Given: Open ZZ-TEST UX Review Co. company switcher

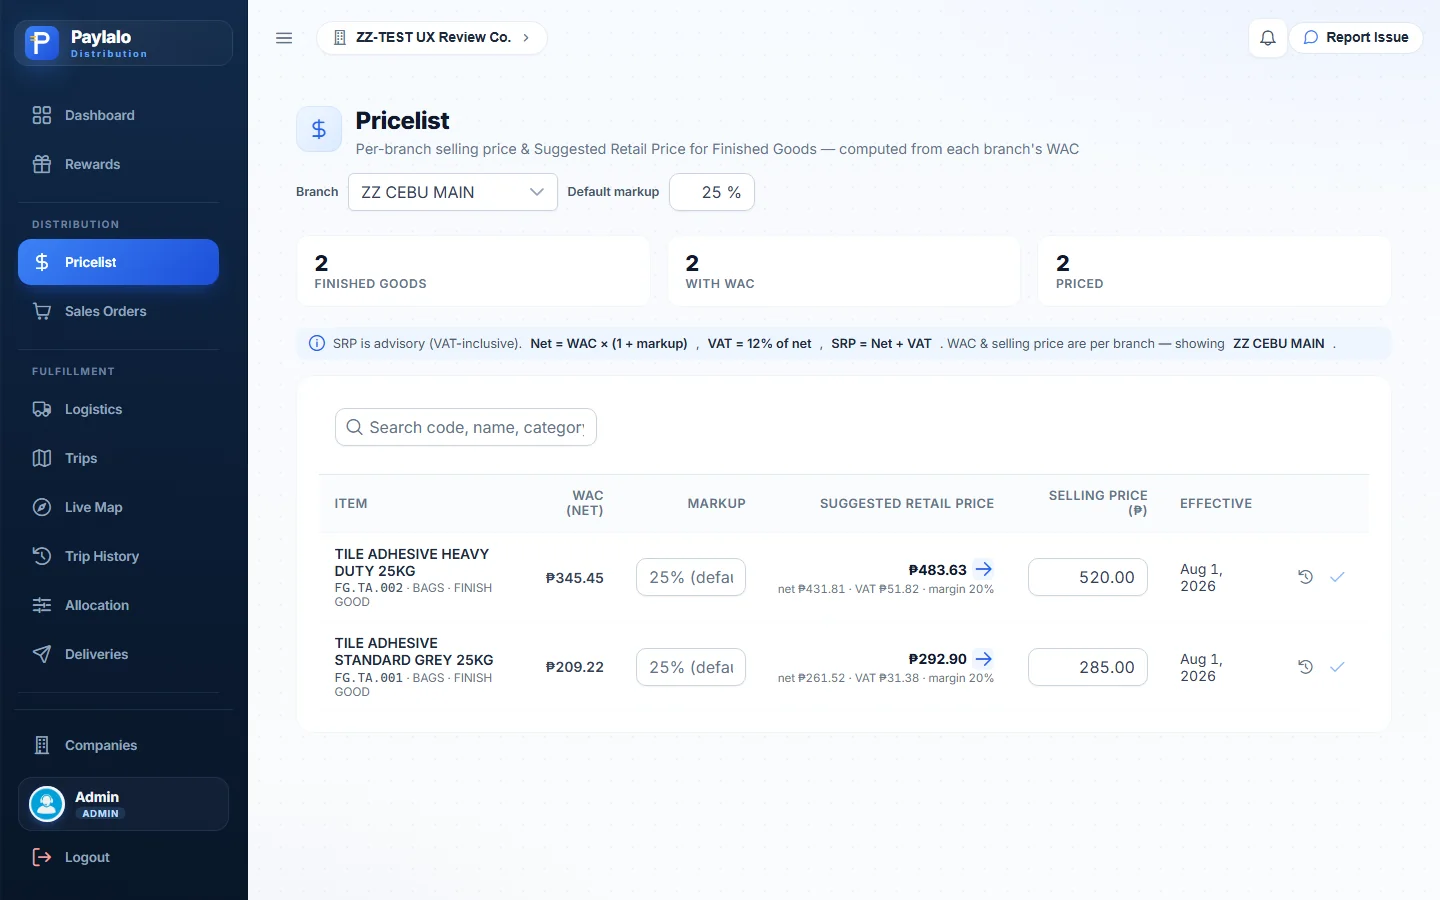Looking at the screenshot, I should tap(432, 38).
